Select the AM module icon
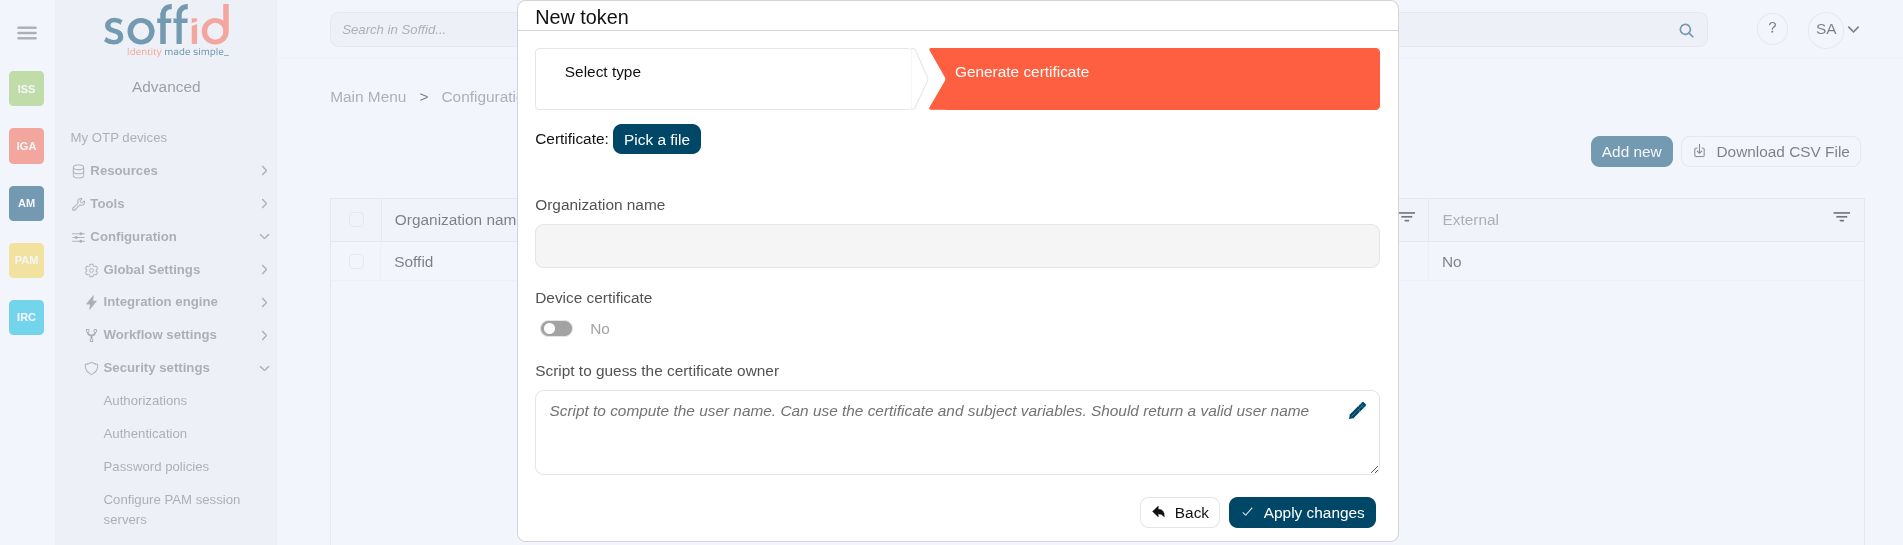Viewport: 1903px width, 545px height. click(27, 203)
